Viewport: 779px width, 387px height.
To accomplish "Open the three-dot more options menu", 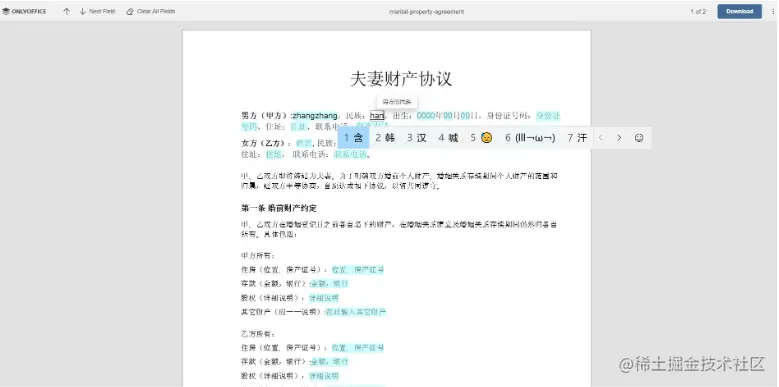I will pos(773,11).
